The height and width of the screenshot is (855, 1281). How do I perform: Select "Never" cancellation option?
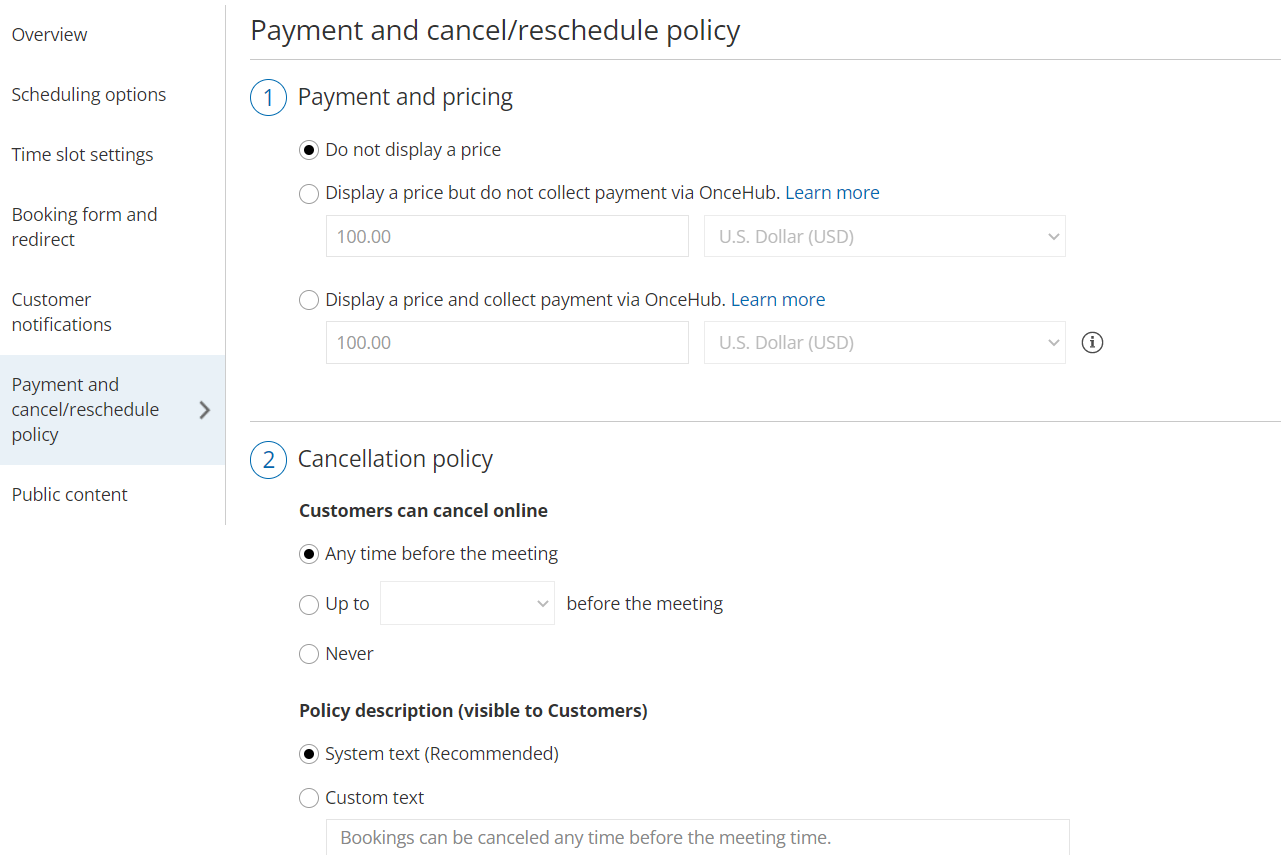pos(310,654)
